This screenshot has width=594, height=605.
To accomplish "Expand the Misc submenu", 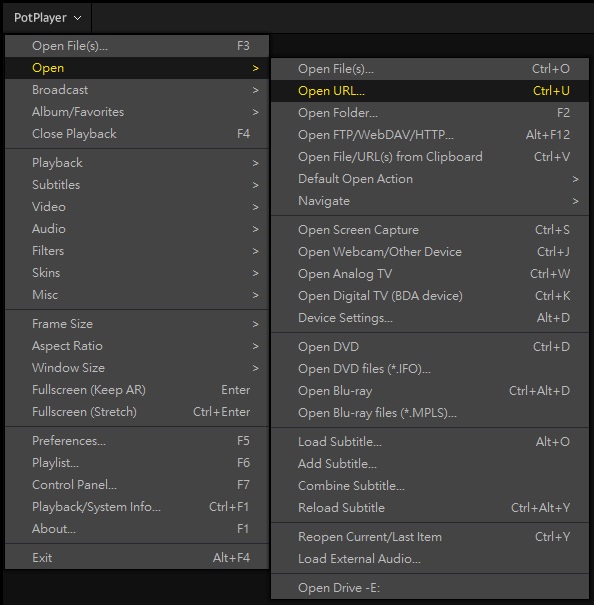I will (137, 295).
